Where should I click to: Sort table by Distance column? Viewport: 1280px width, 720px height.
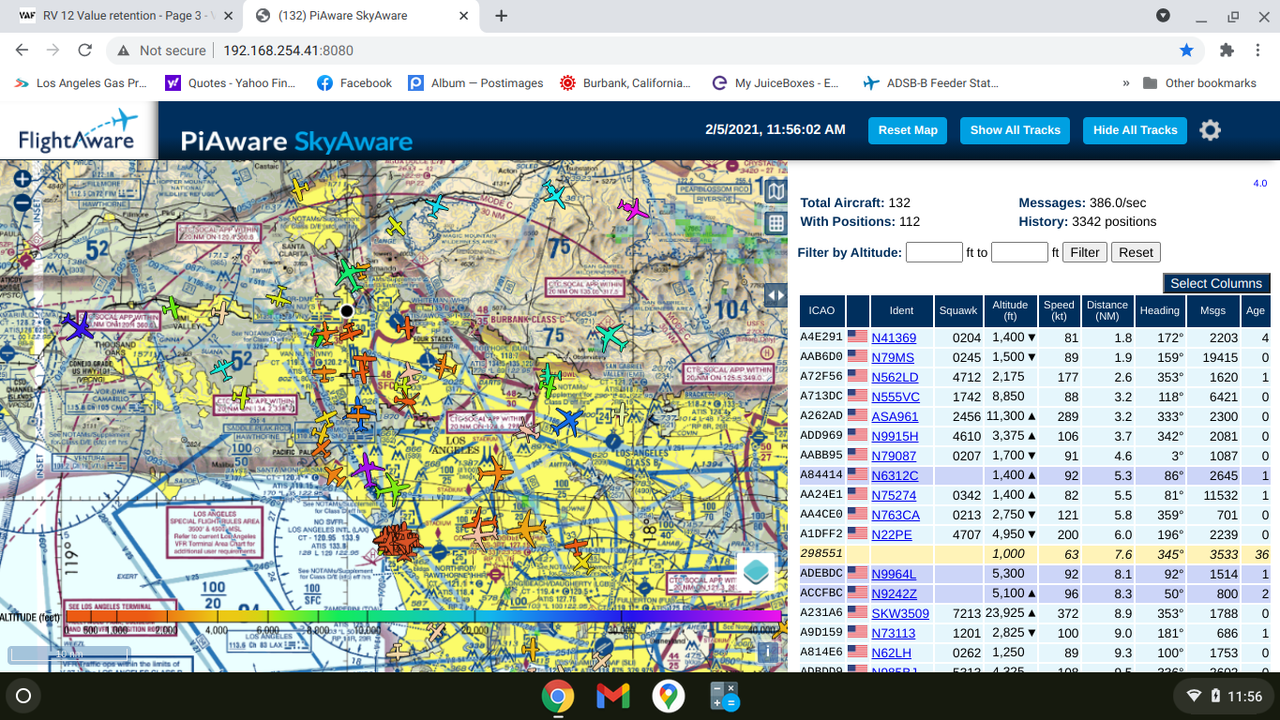pyautogui.click(x=1107, y=311)
